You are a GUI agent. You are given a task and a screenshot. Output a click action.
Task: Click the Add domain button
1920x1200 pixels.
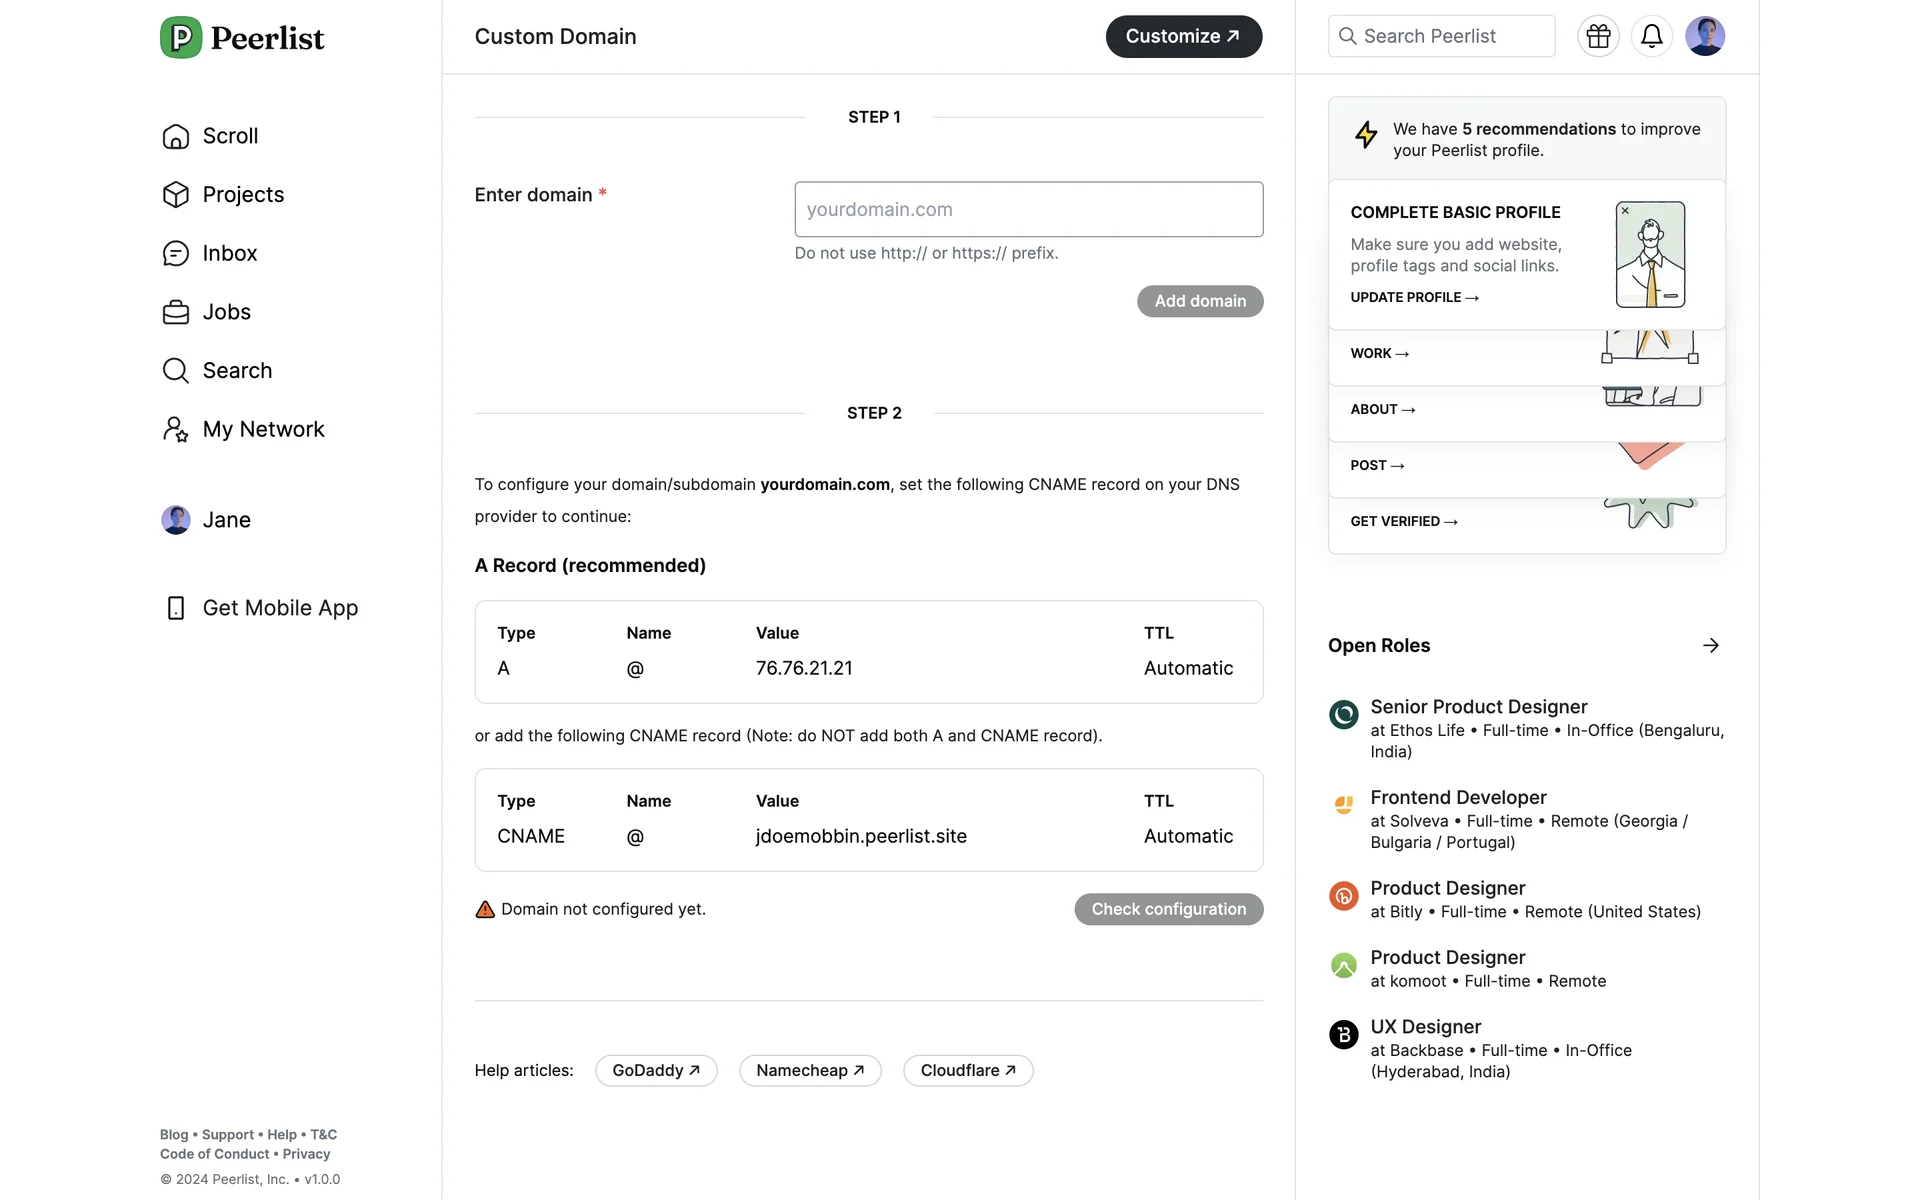[x=1199, y=301]
